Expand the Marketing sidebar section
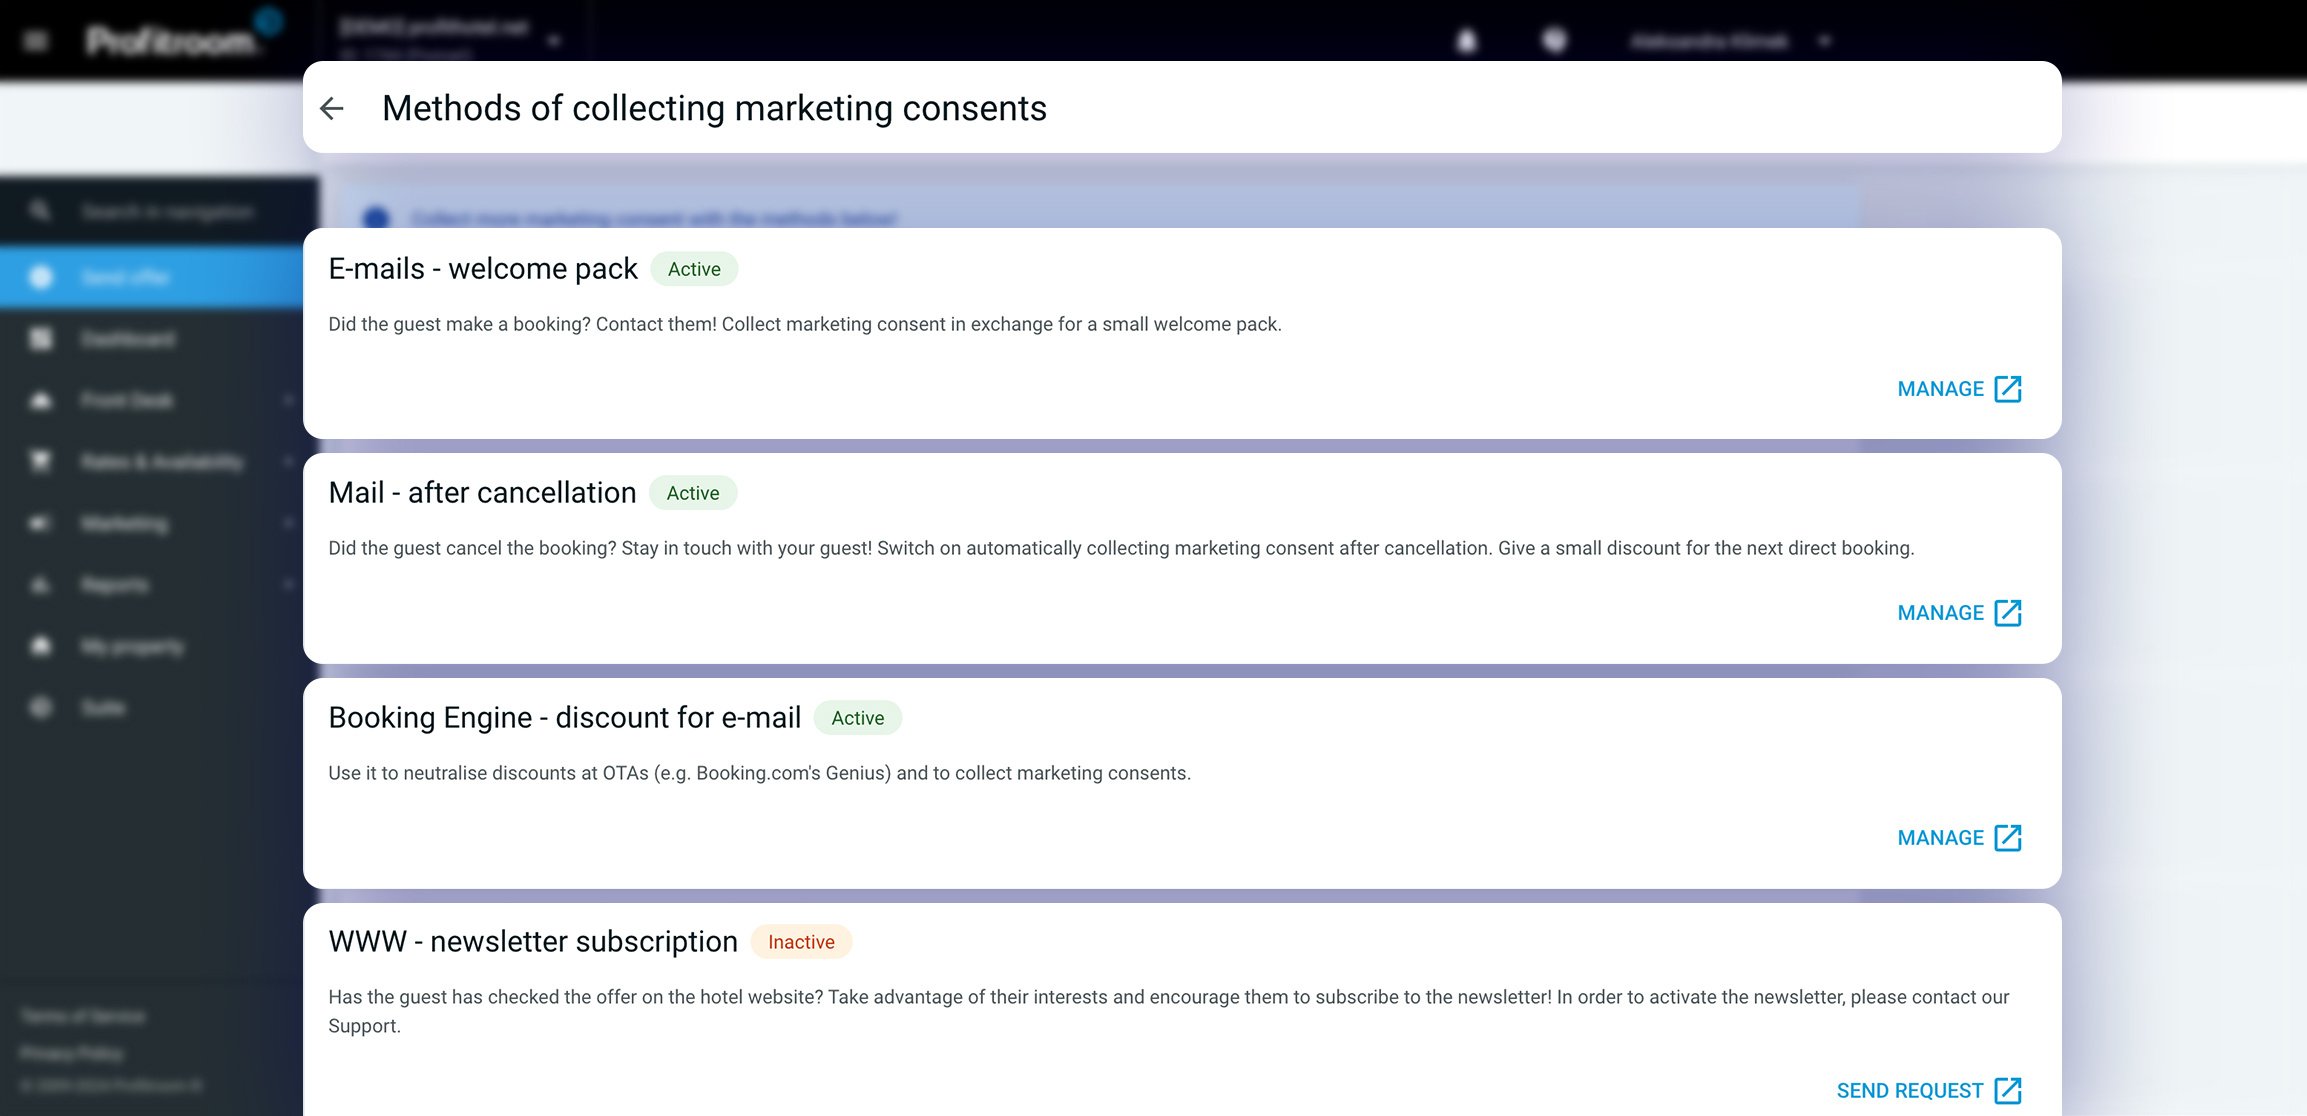This screenshot has width=2307, height=1116. (125, 523)
